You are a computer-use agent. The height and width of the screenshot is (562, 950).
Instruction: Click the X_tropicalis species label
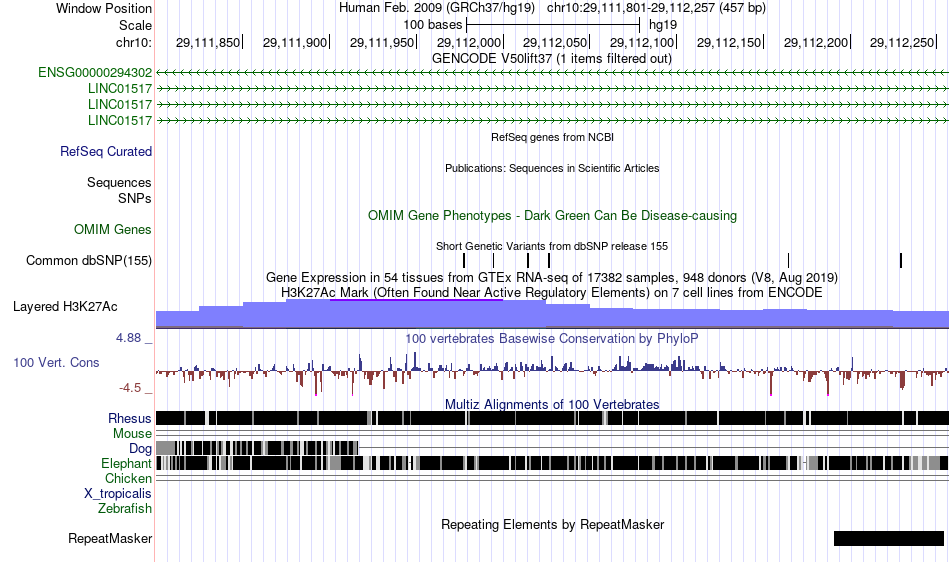118,494
